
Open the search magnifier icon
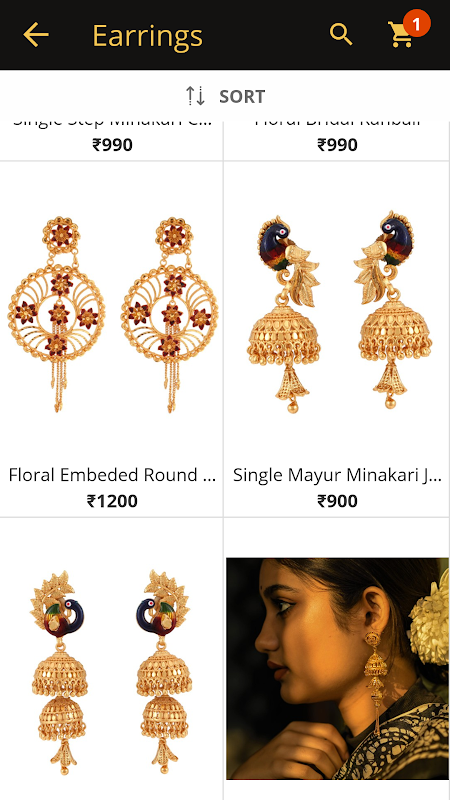[341, 34]
